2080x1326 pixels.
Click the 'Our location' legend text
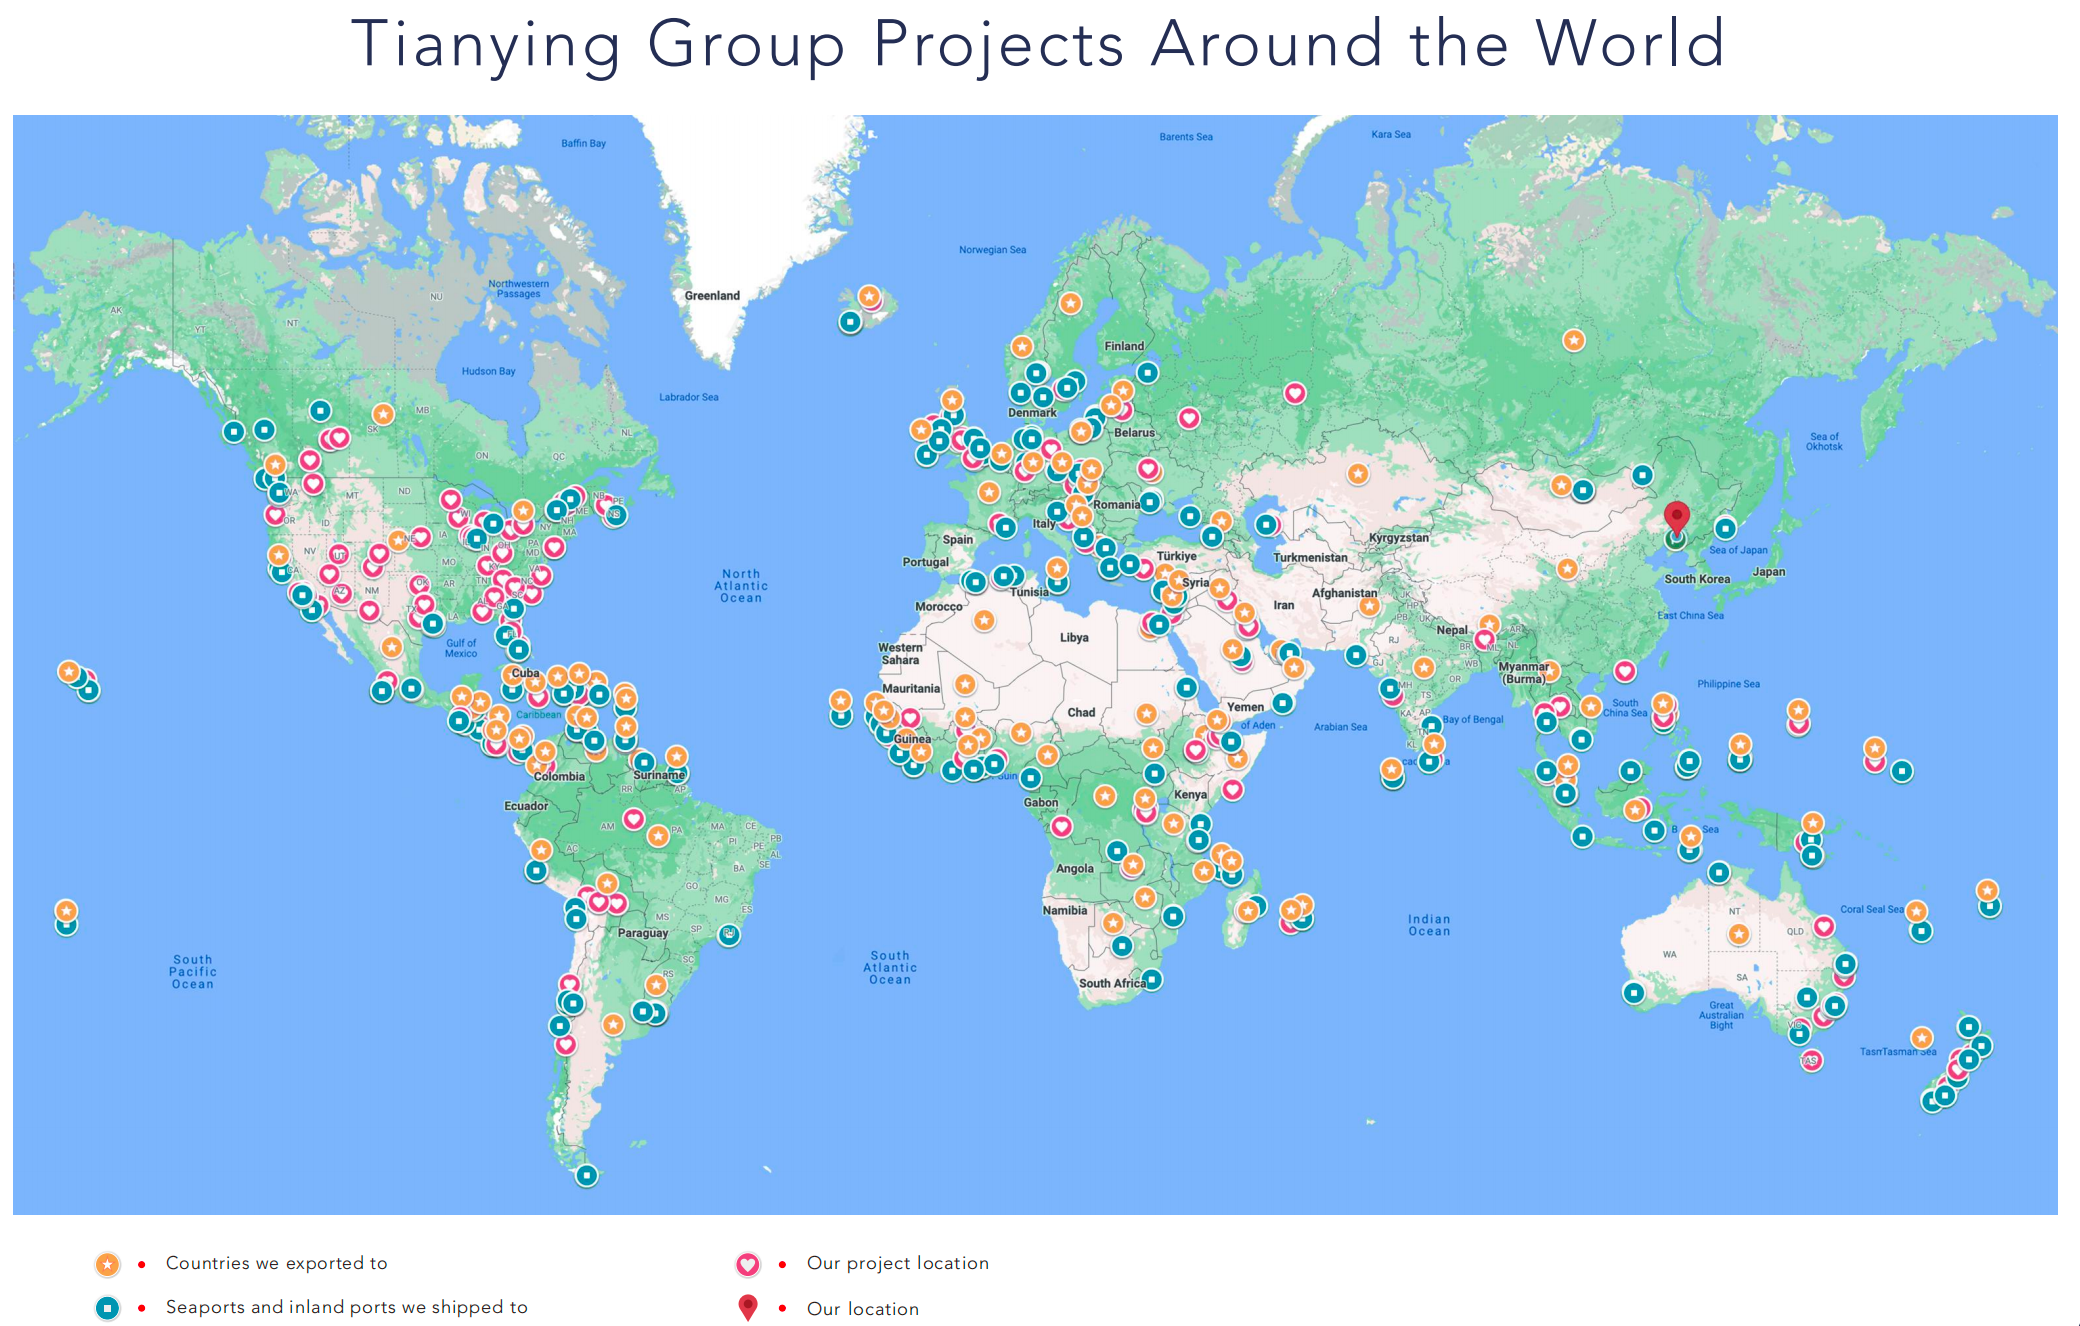click(x=863, y=1309)
